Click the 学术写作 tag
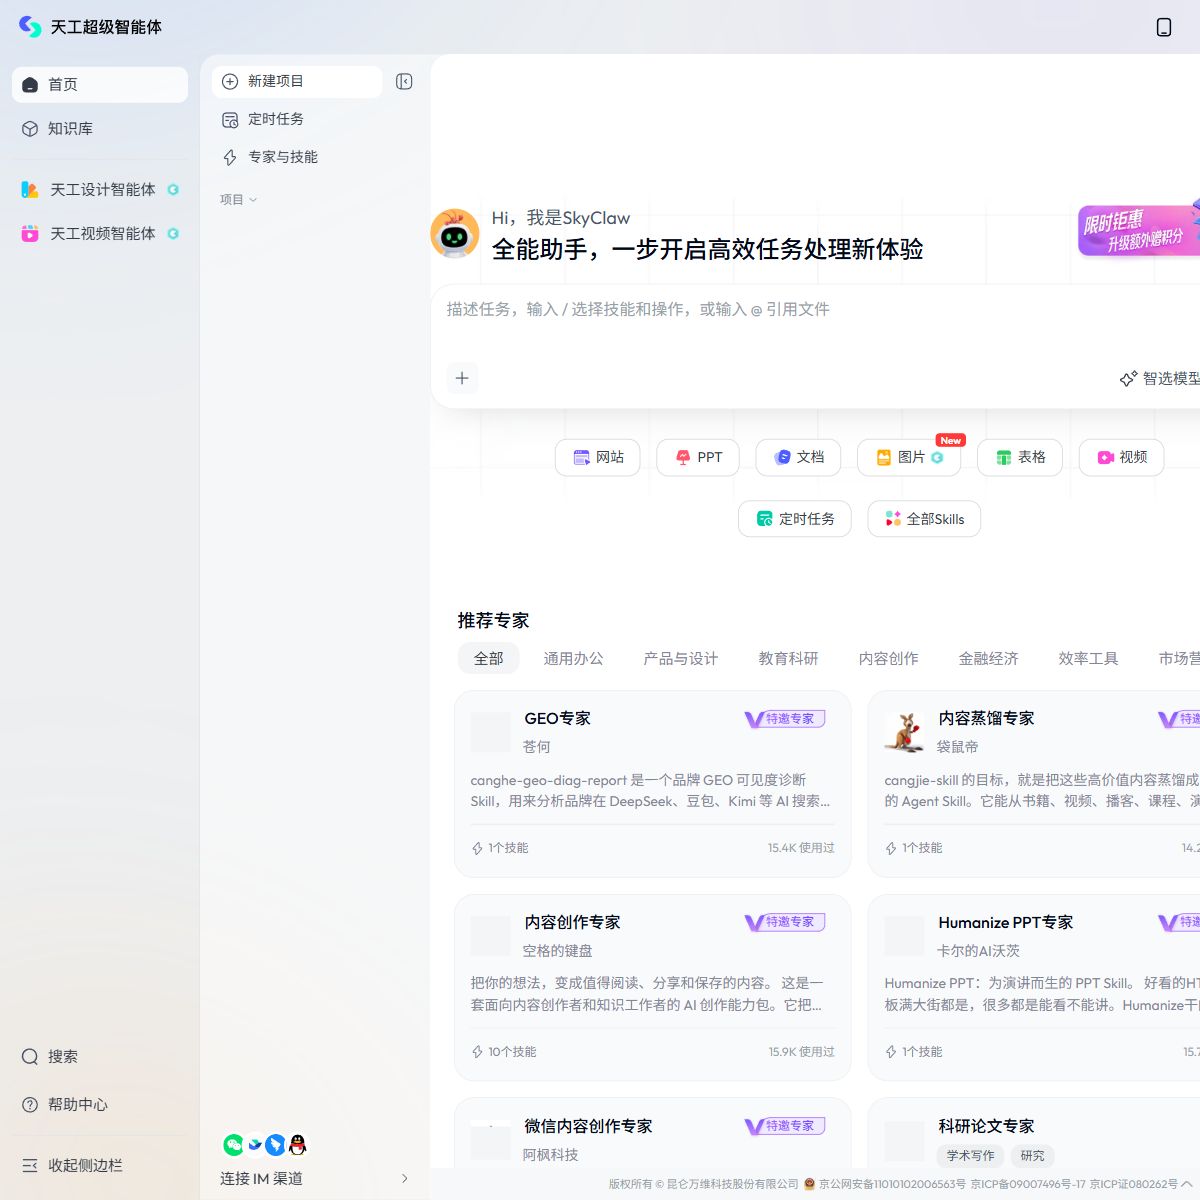 [x=971, y=1156]
